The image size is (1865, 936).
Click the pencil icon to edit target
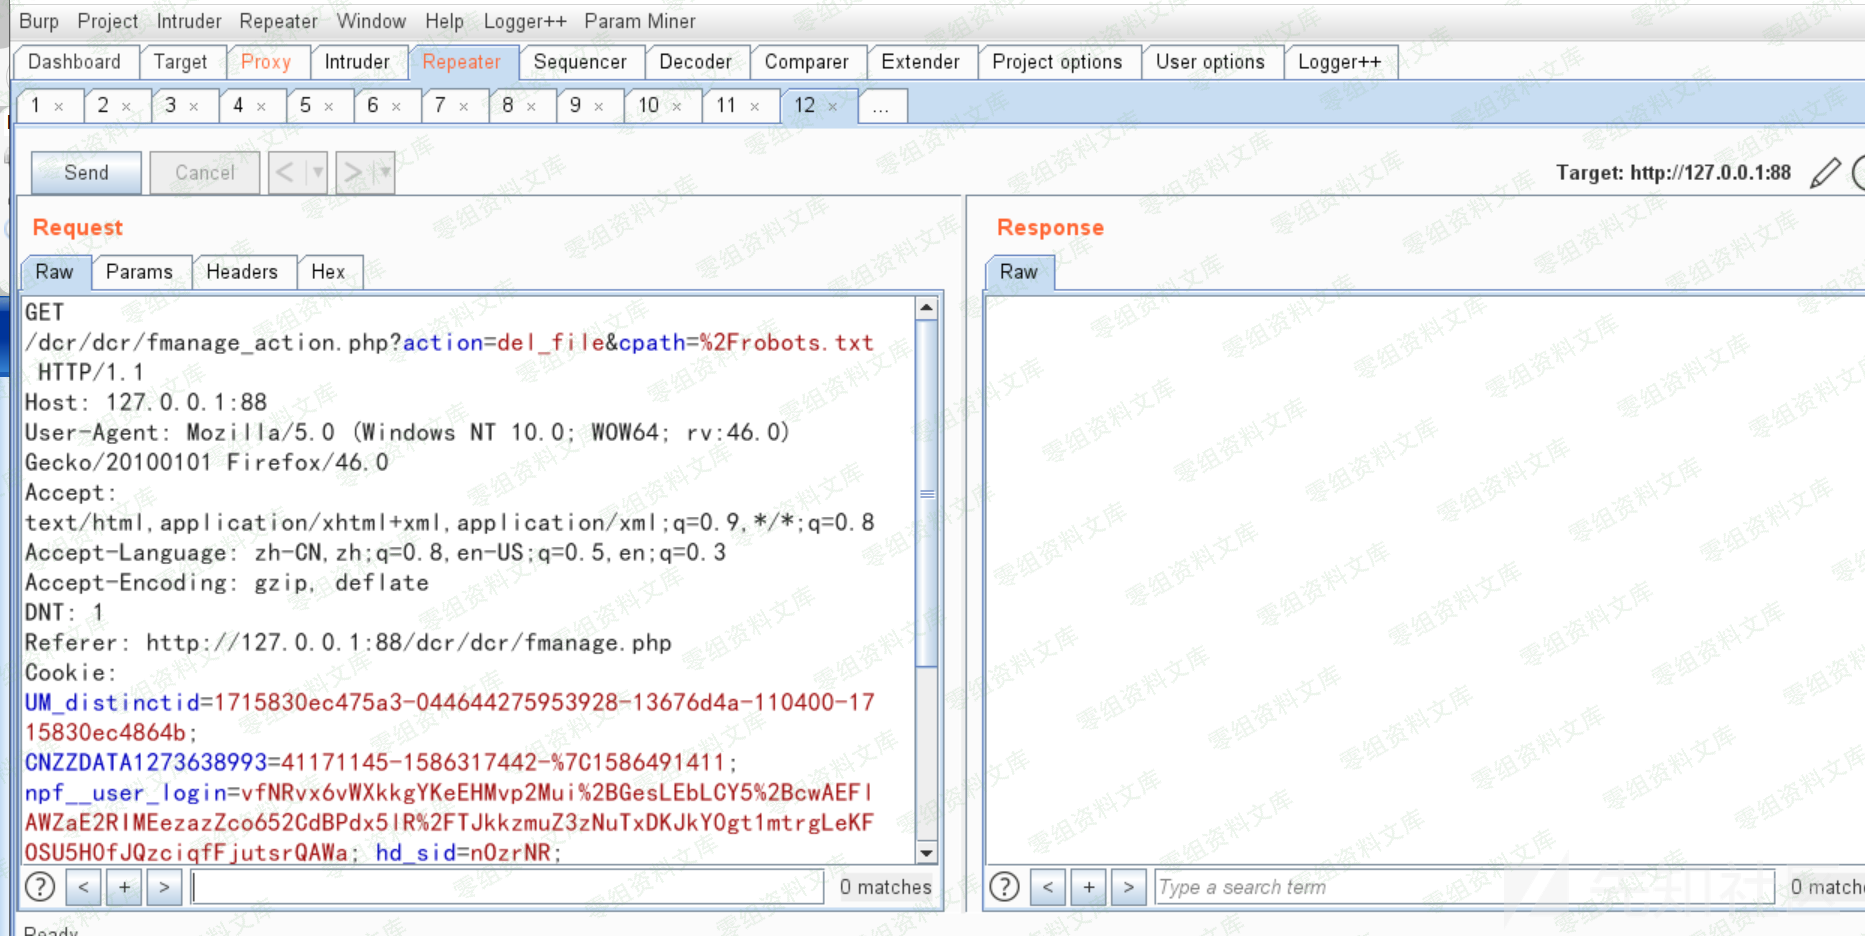1825,173
